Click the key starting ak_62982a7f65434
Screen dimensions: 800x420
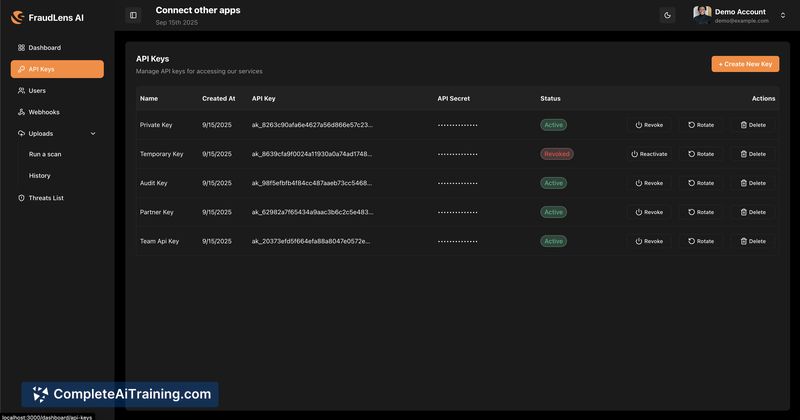[312, 212]
